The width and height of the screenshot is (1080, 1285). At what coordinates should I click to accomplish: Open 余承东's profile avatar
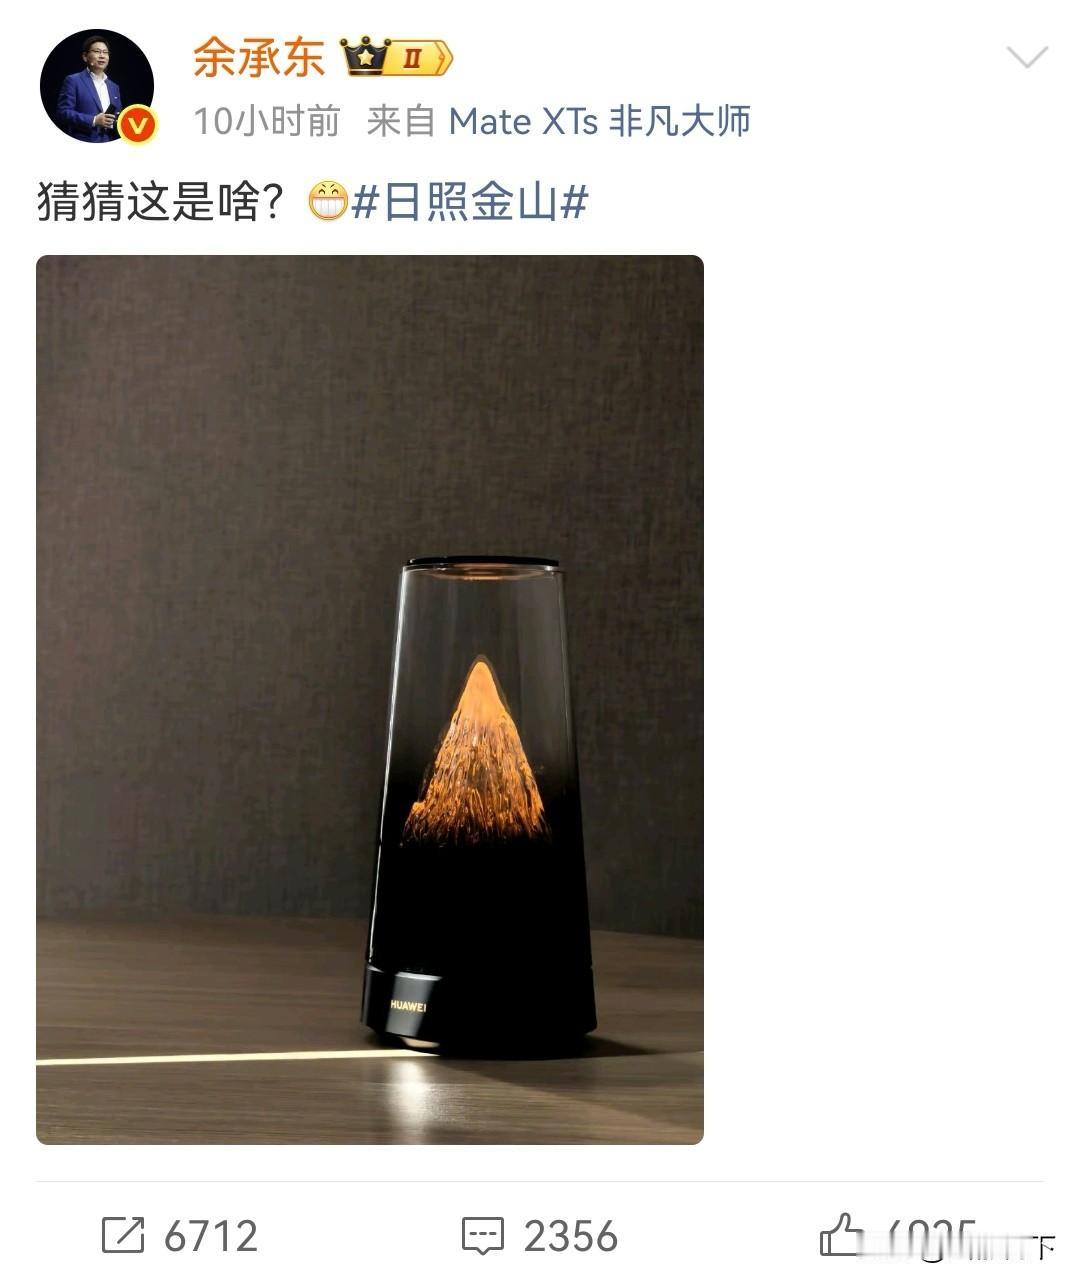(x=97, y=86)
